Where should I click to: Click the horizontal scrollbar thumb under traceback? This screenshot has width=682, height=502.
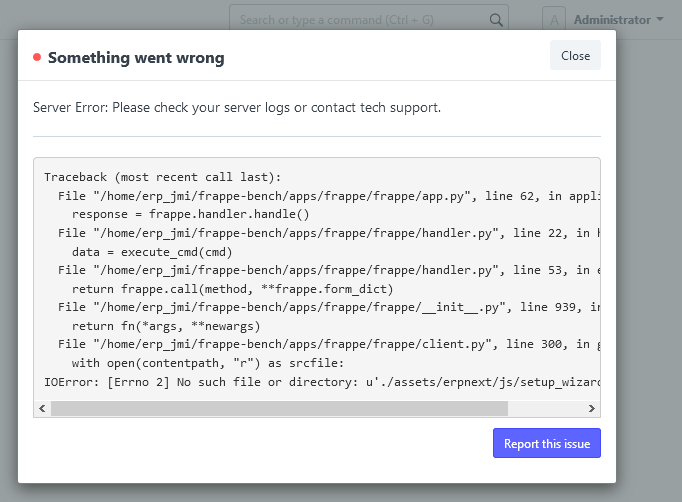(x=279, y=408)
